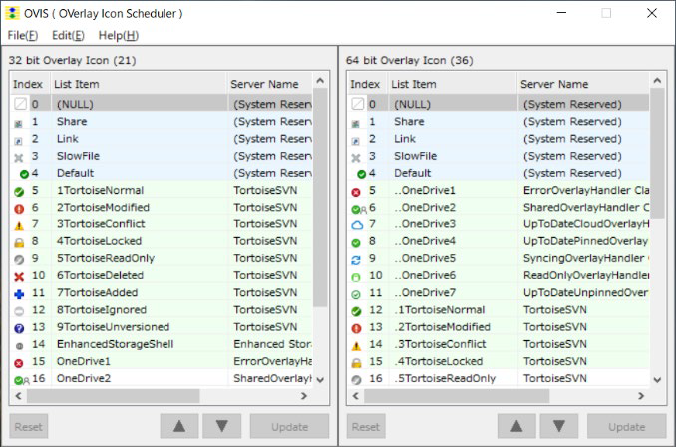Image resolution: width=676 pixels, height=447 pixels.
Task: Move item down in the 32 bit list
Action: 222,426
